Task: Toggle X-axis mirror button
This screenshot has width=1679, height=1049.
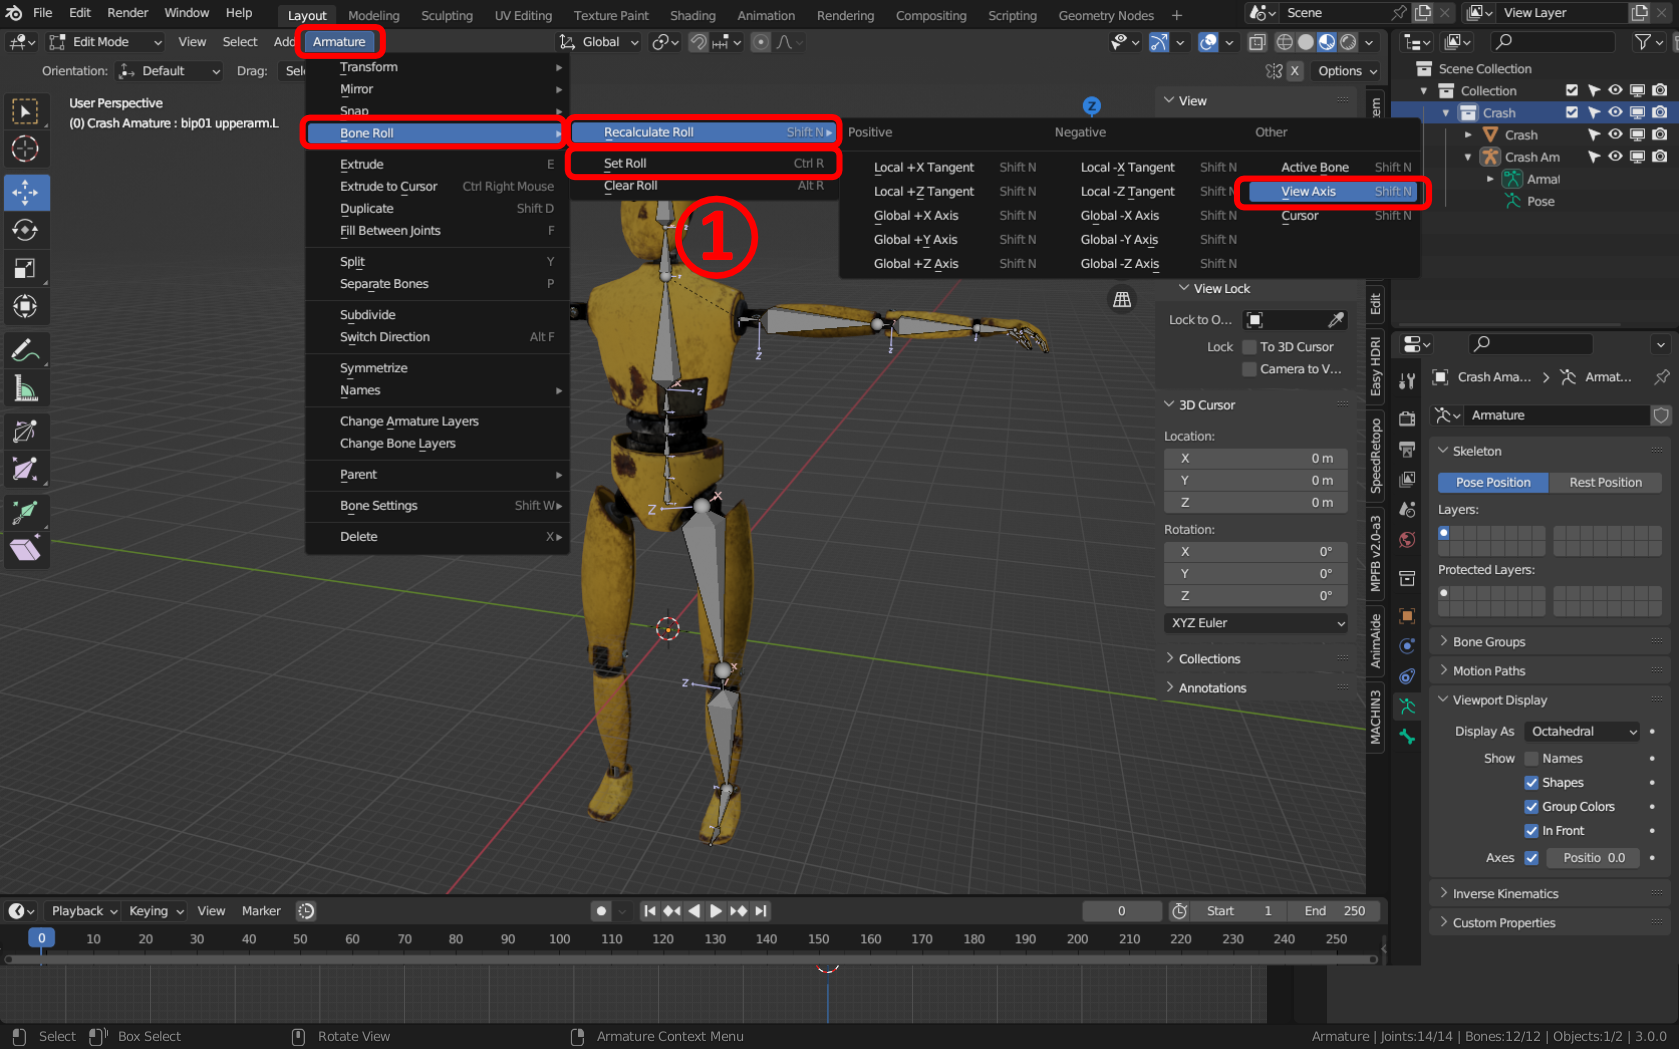Action: [x=1294, y=71]
